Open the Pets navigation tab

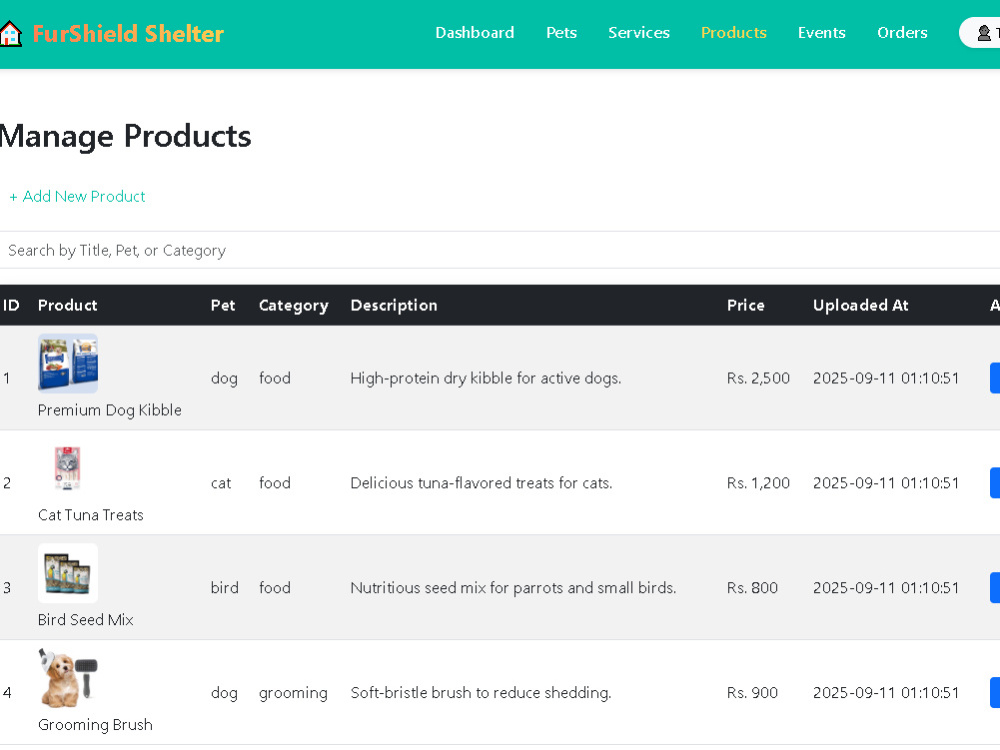561,33
